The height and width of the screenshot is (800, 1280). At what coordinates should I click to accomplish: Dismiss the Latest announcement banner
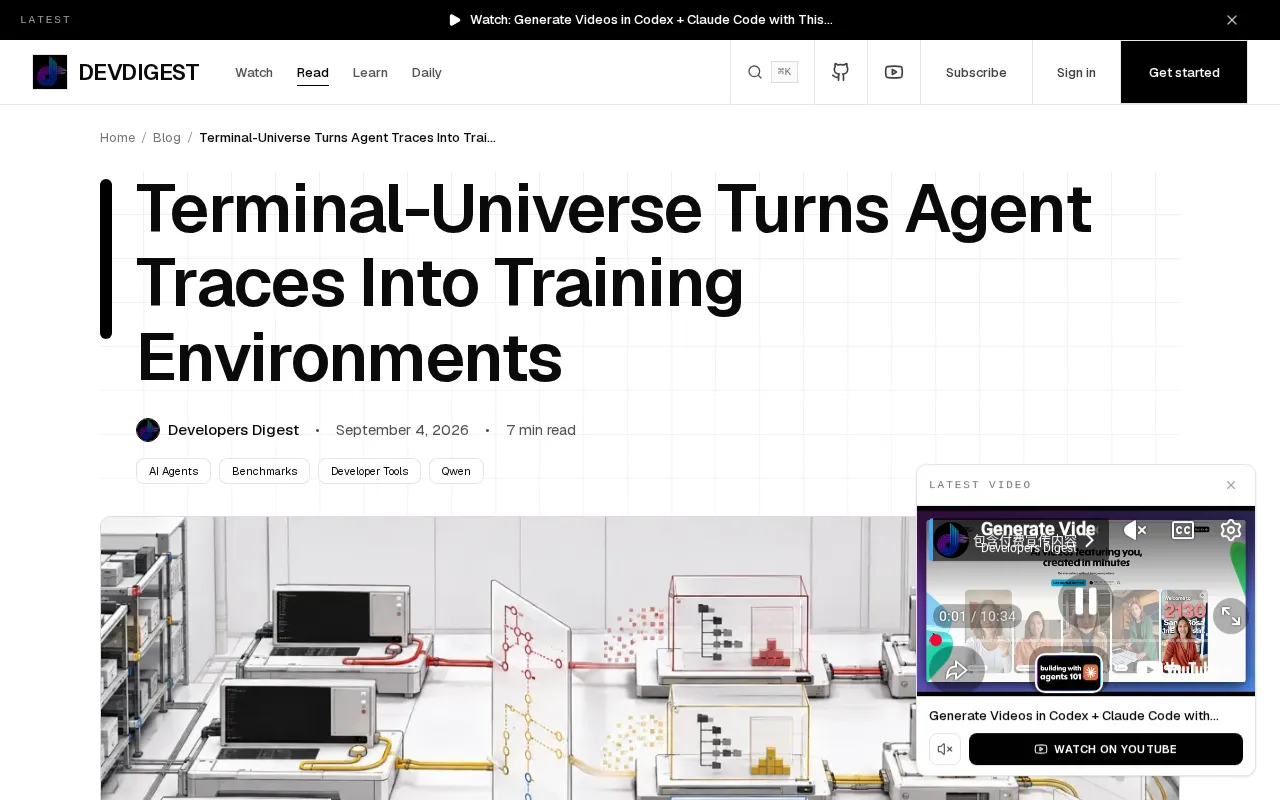(x=1232, y=20)
